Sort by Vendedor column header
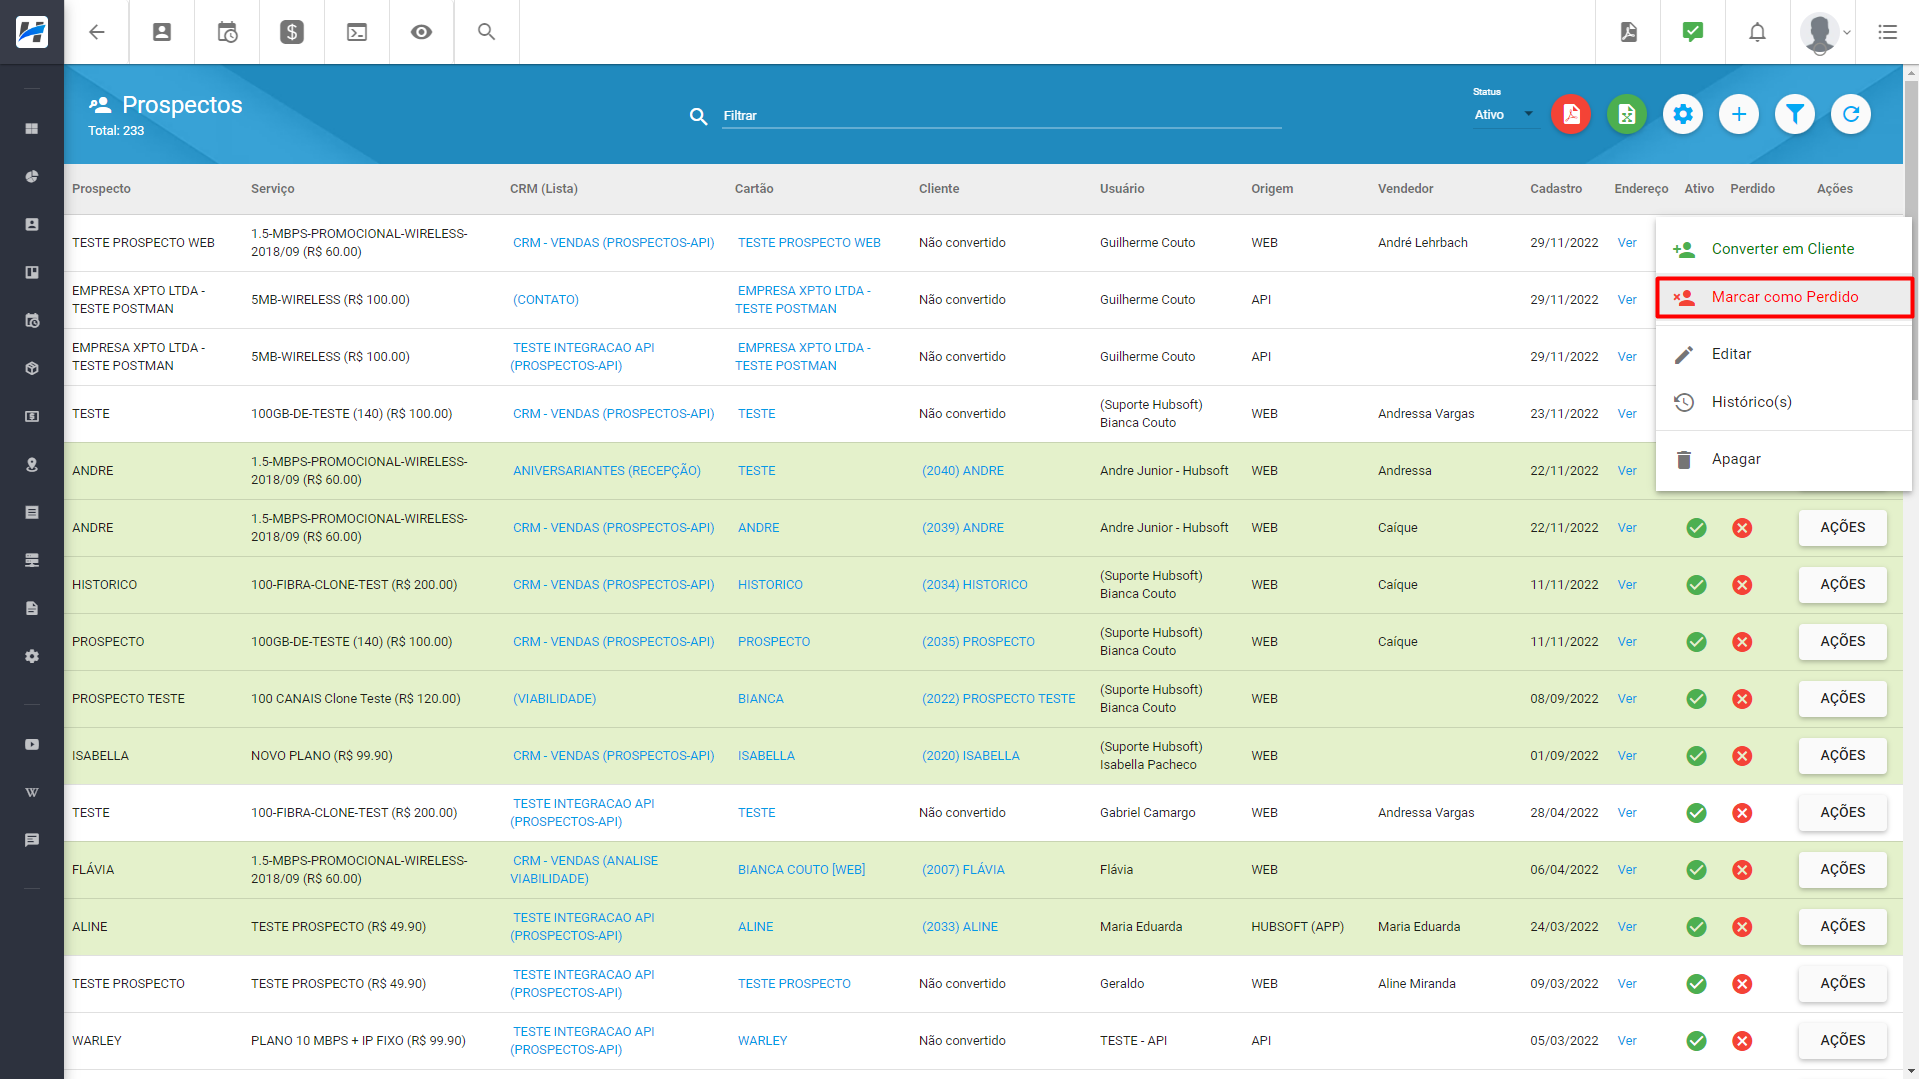 tap(1405, 189)
